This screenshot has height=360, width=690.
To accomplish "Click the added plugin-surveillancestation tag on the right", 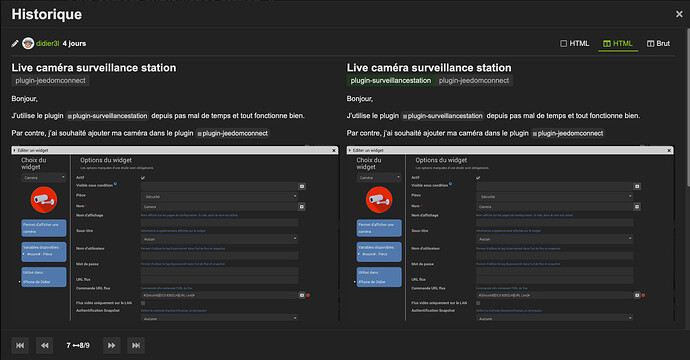I will pyautogui.click(x=390, y=81).
